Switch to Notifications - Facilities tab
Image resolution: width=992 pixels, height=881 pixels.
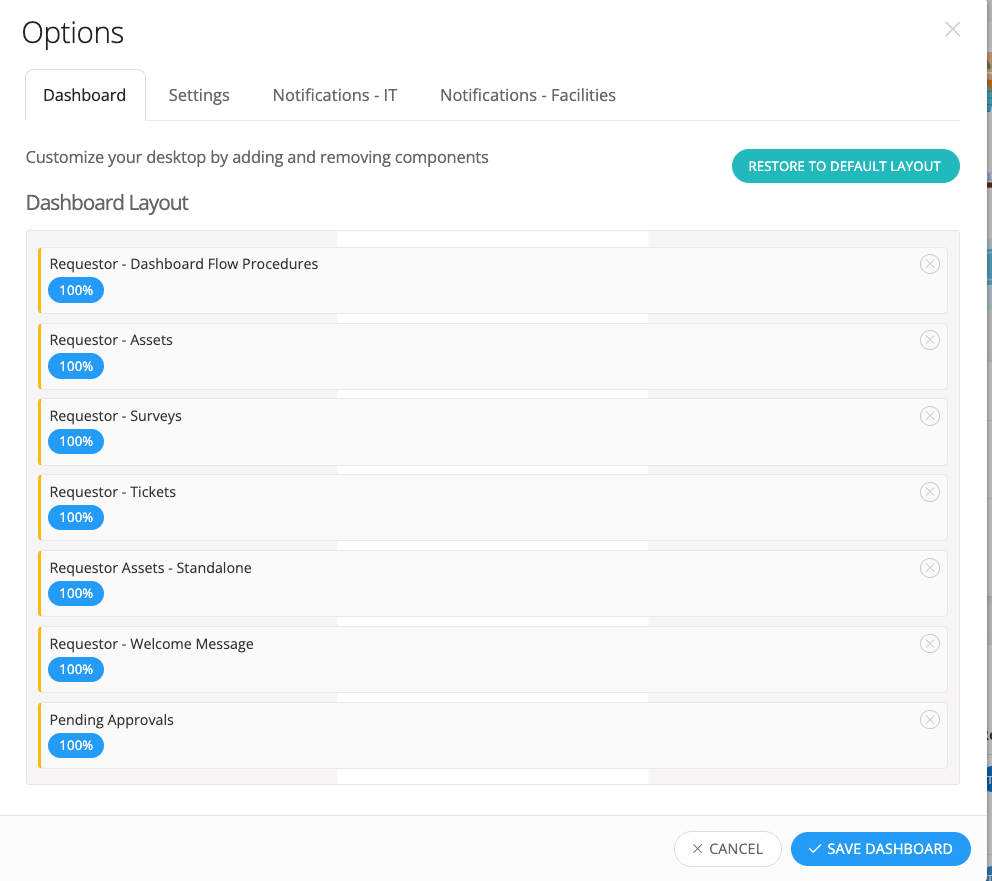(x=528, y=95)
